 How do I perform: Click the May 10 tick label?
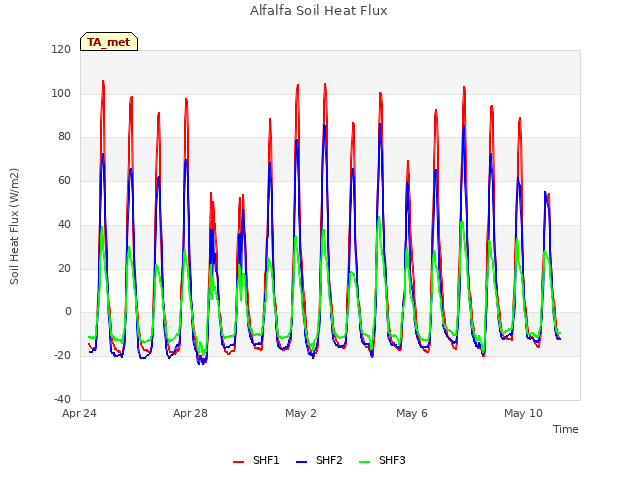pyautogui.click(x=523, y=413)
